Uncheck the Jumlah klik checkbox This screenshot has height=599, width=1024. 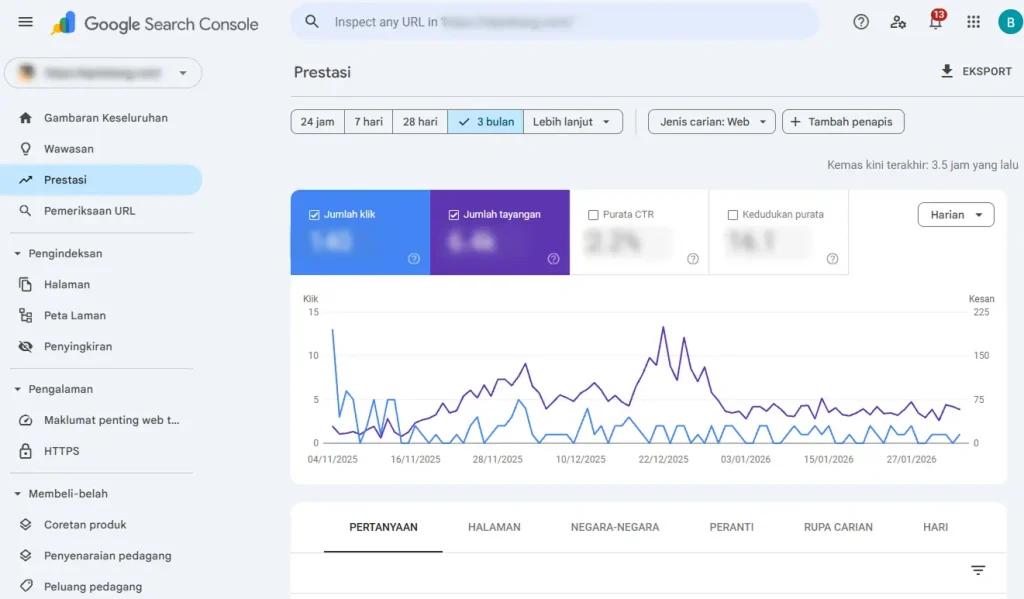[x=315, y=215]
